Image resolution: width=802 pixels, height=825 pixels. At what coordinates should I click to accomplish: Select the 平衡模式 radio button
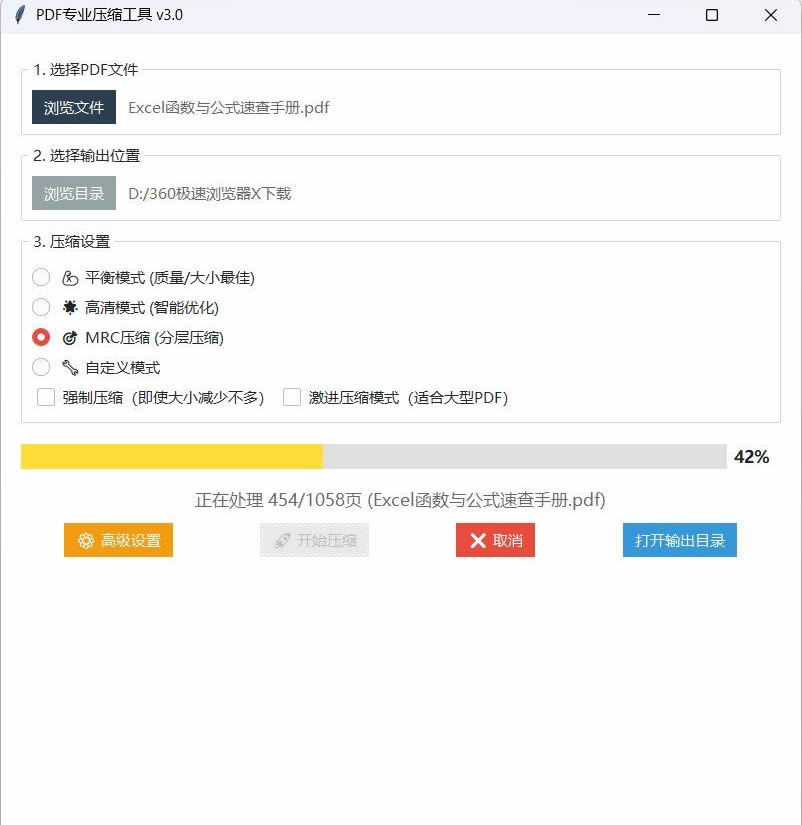coord(40,277)
